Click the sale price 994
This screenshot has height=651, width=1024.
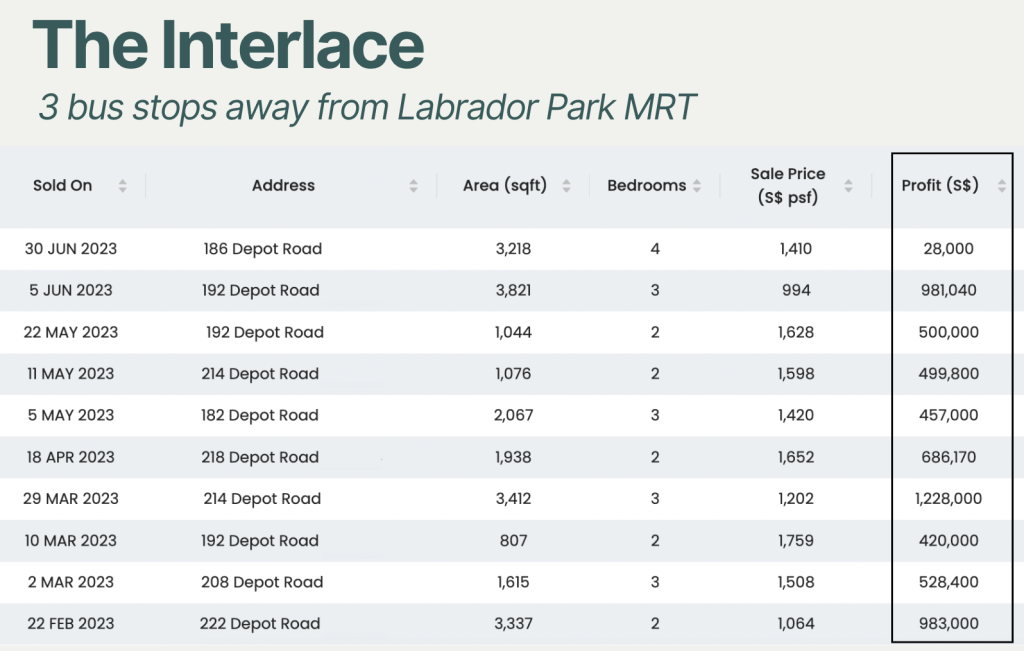[796, 291]
